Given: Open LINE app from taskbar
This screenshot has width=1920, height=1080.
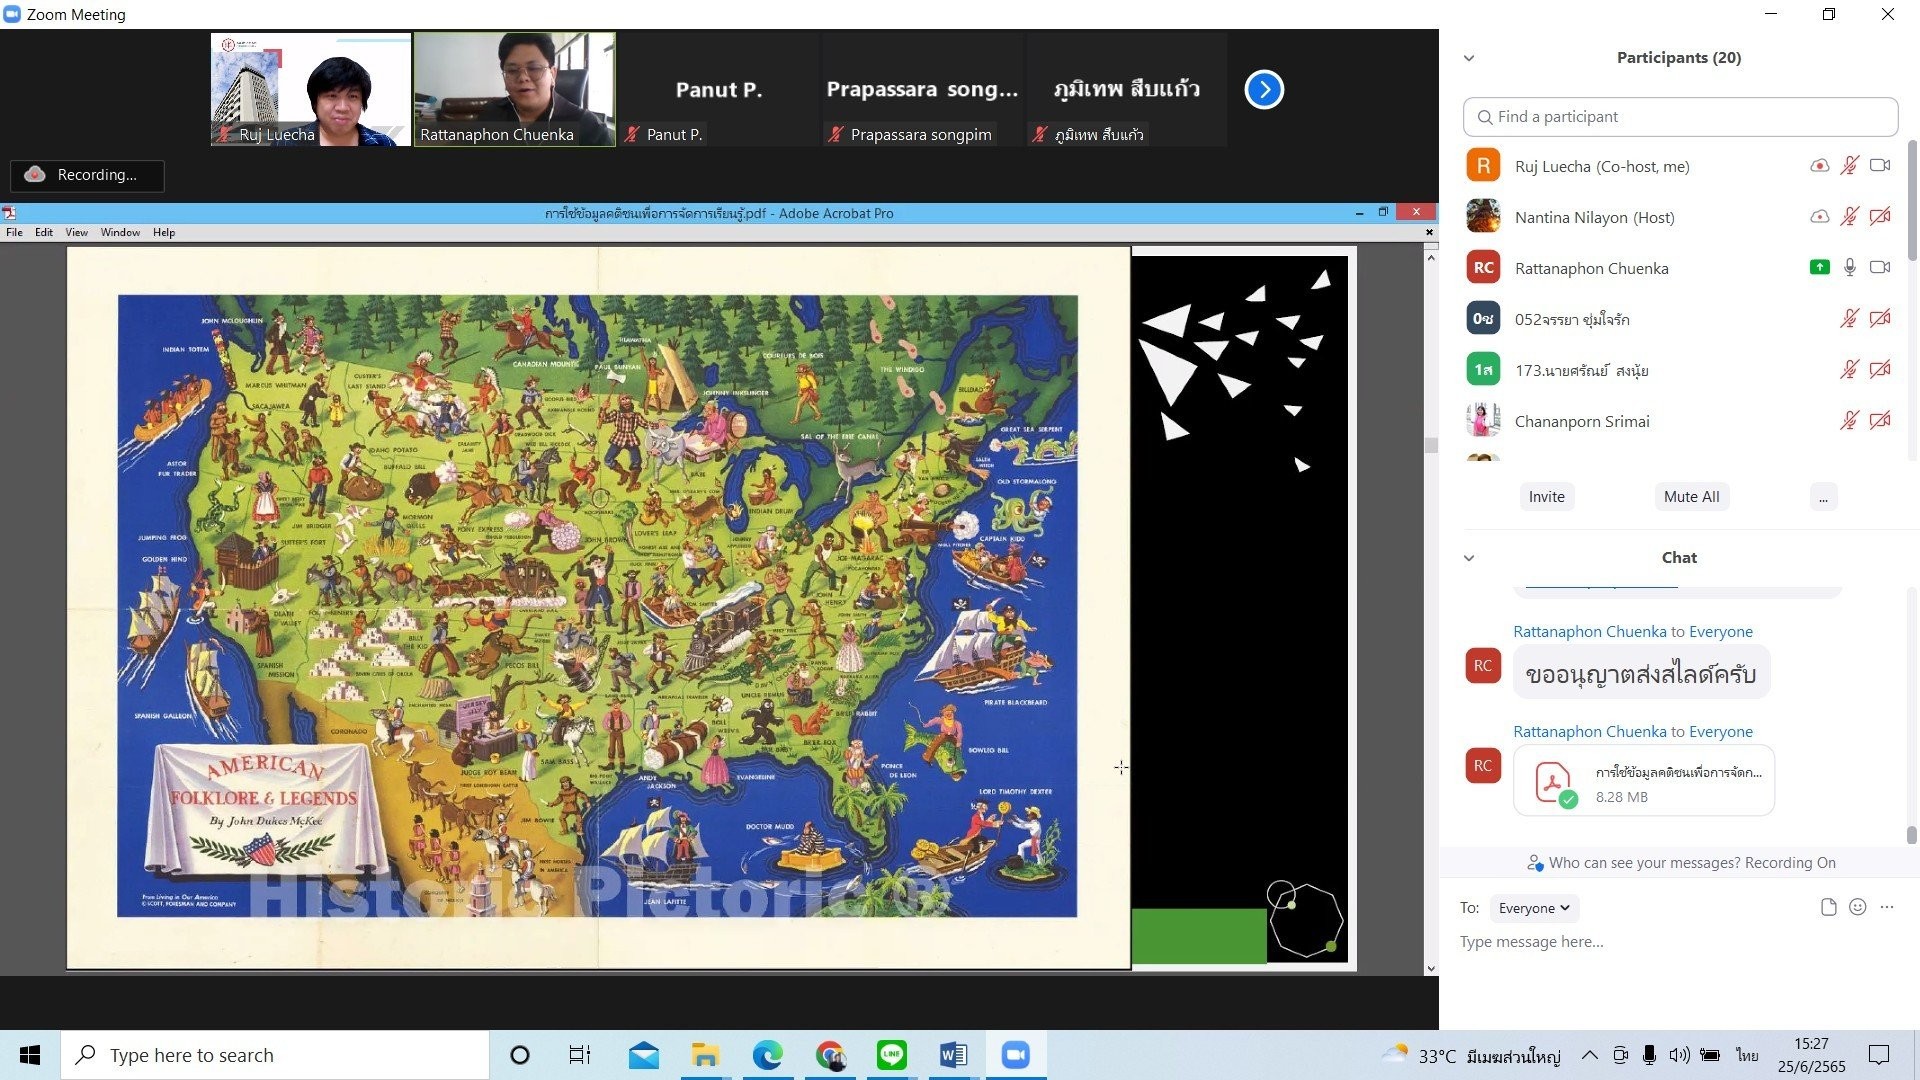Looking at the screenshot, I should click(891, 1055).
